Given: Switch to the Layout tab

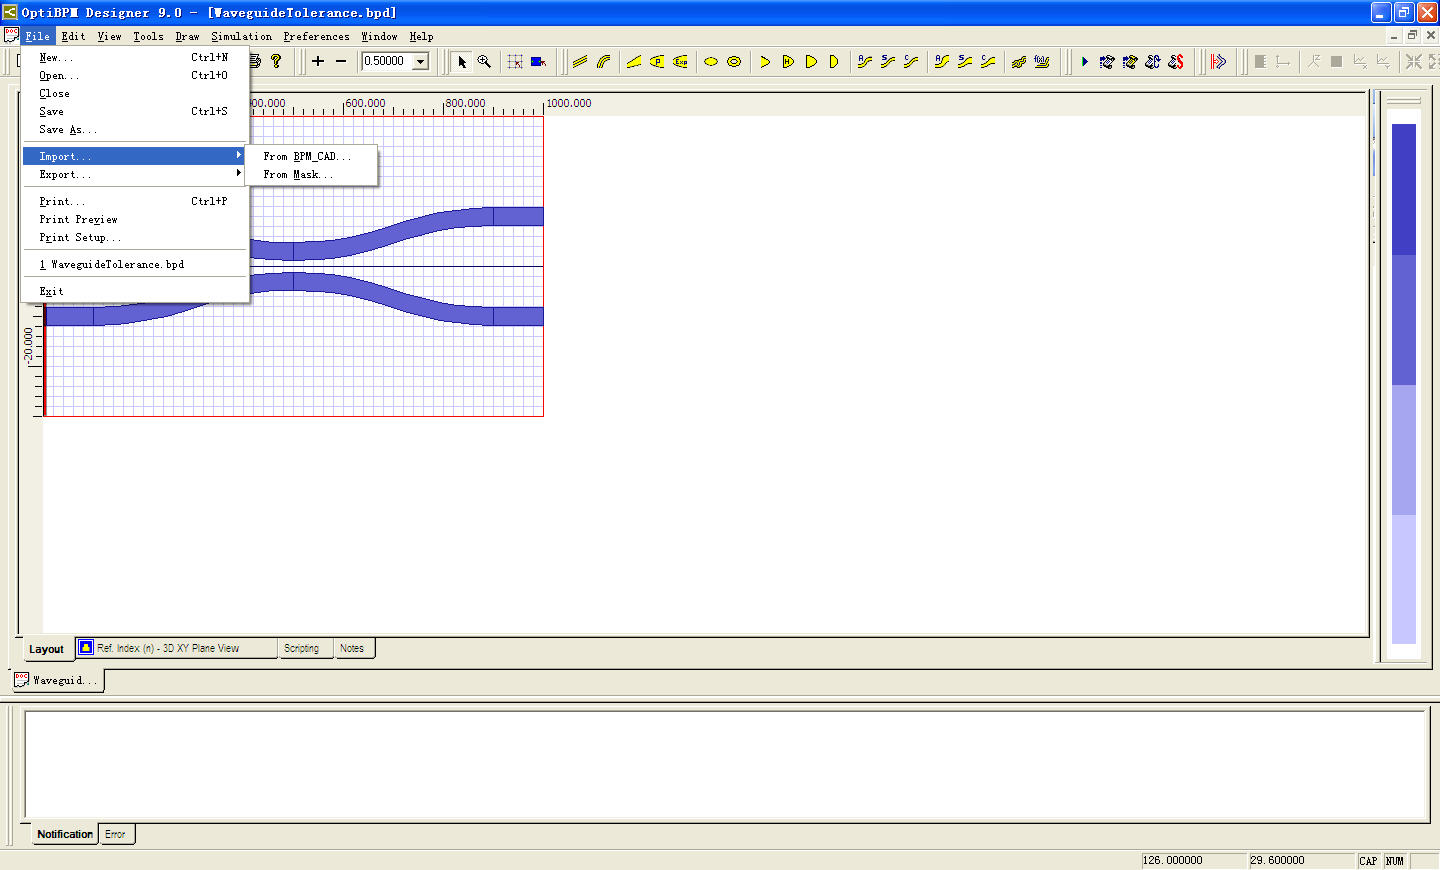Looking at the screenshot, I should (x=46, y=649).
